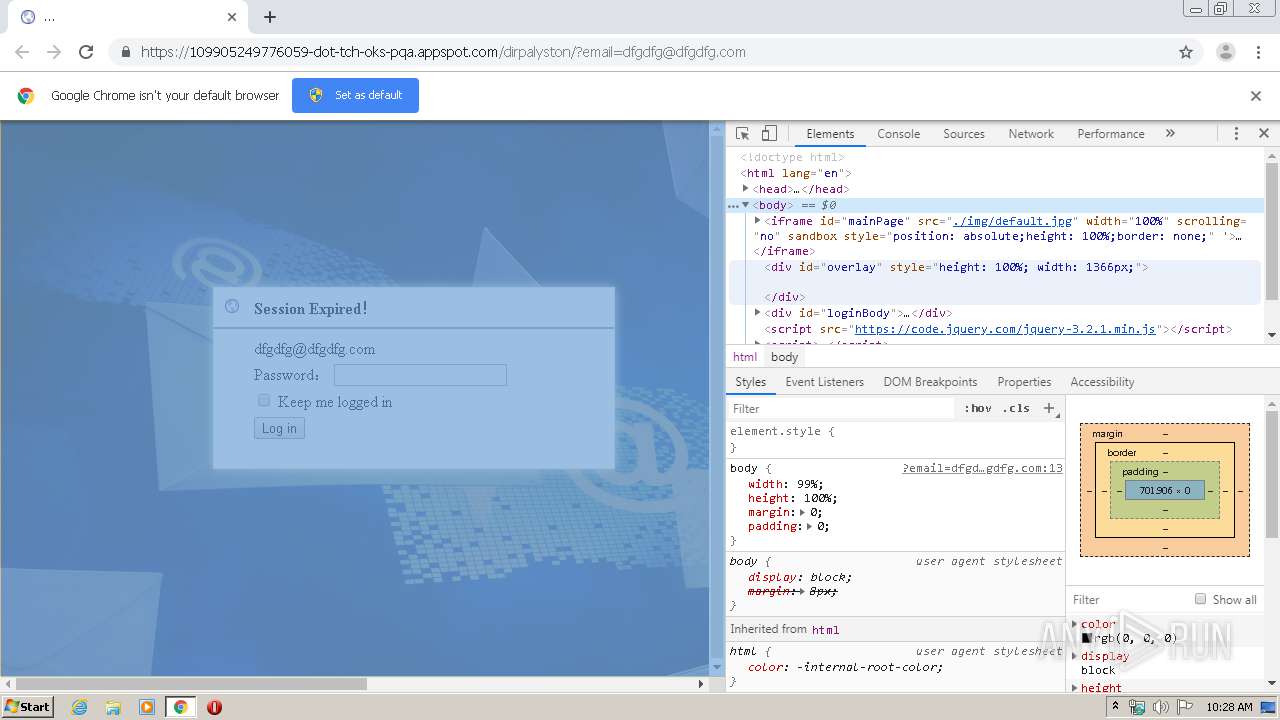Bookmark this page with the star
This screenshot has height=720, width=1280.
click(x=1186, y=52)
